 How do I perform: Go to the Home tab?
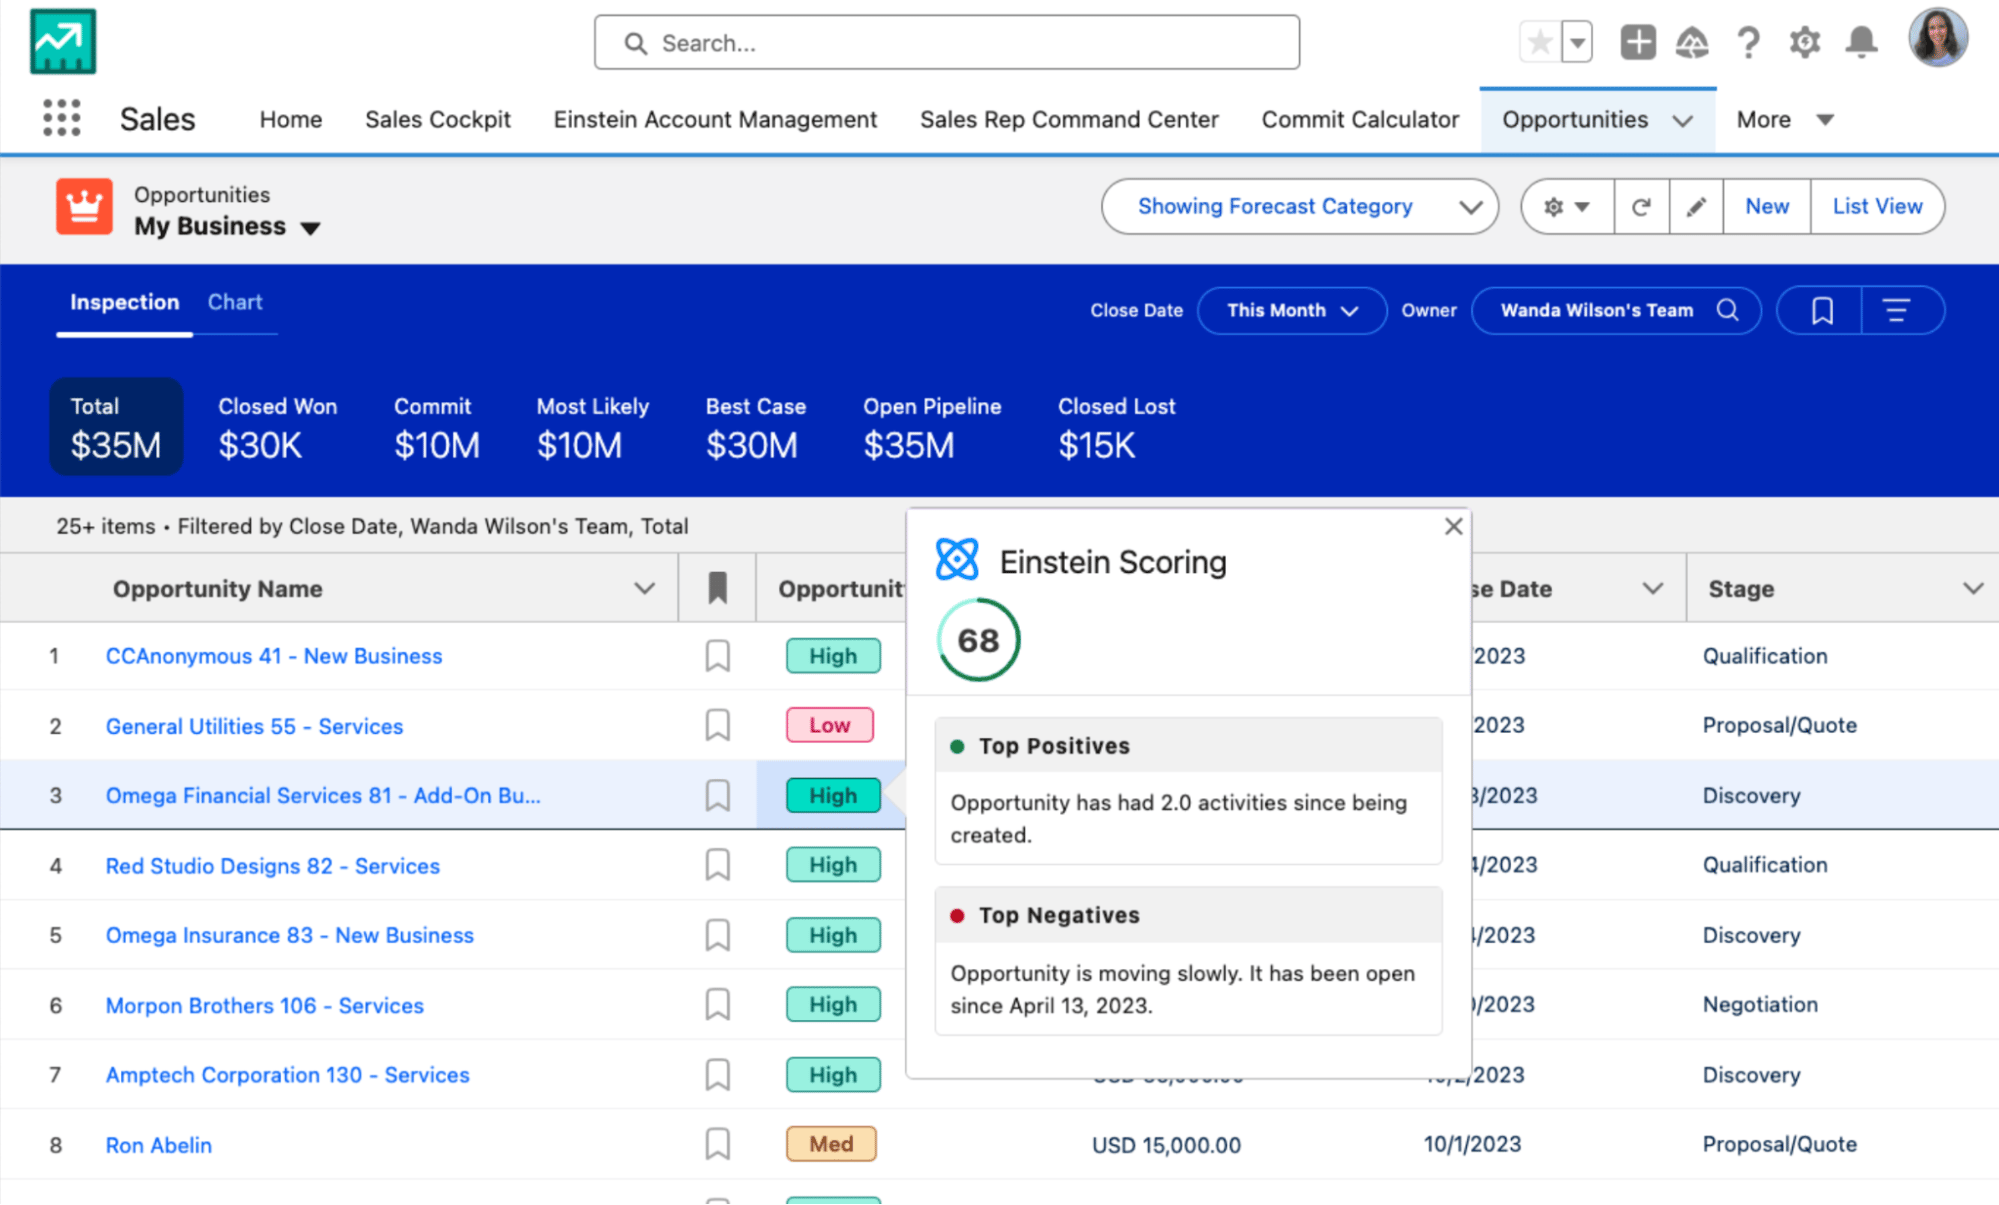291,119
